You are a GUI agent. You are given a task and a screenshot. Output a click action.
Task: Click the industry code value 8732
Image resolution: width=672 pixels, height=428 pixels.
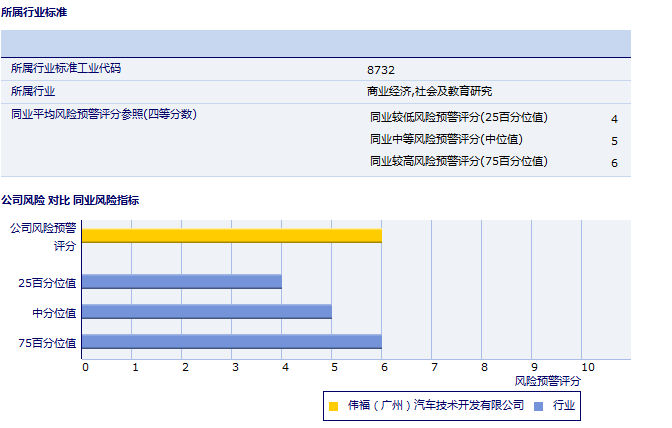pyautogui.click(x=381, y=70)
